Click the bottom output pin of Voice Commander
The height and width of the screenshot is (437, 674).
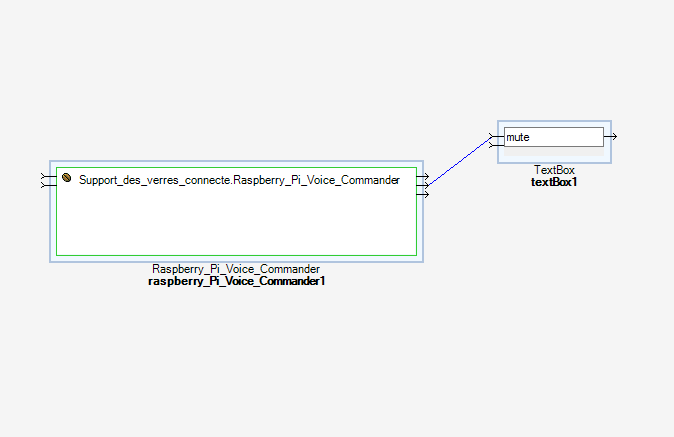pyautogui.click(x=424, y=194)
